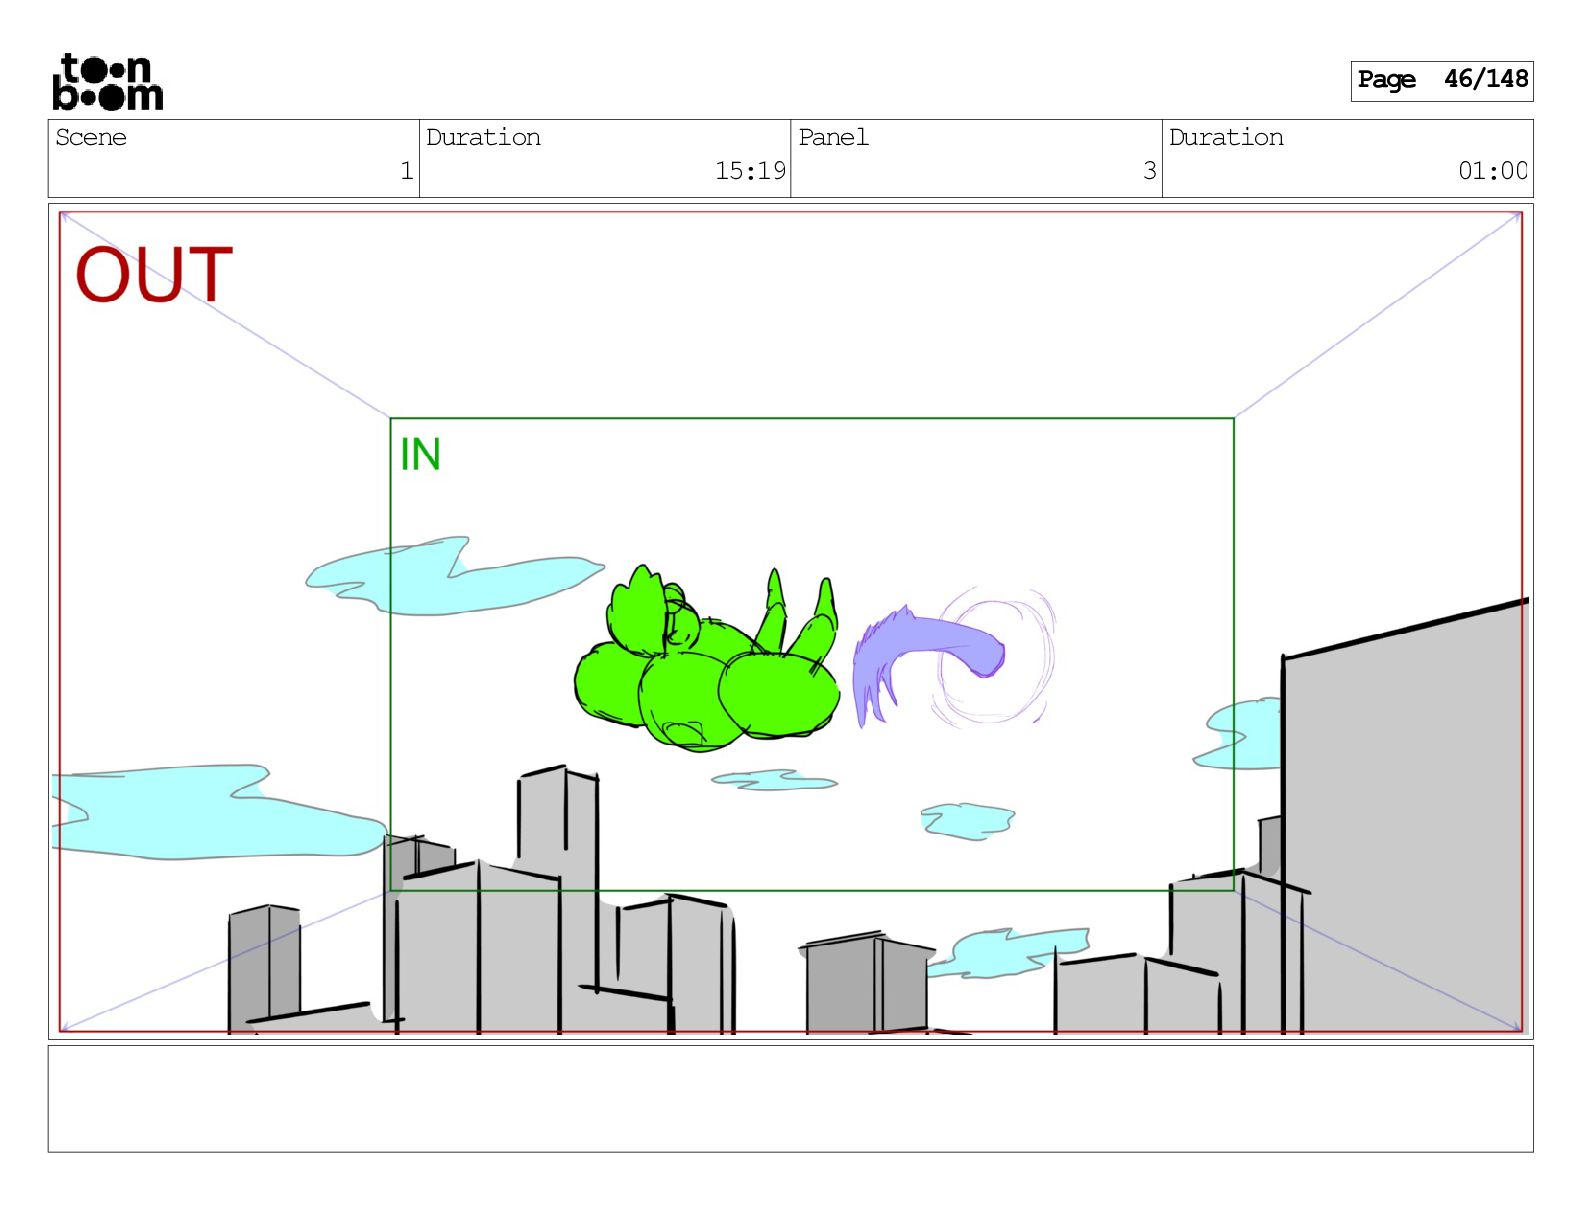Click the panel number 3
Screen dimensions: 1584x1224
pos(1150,171)
